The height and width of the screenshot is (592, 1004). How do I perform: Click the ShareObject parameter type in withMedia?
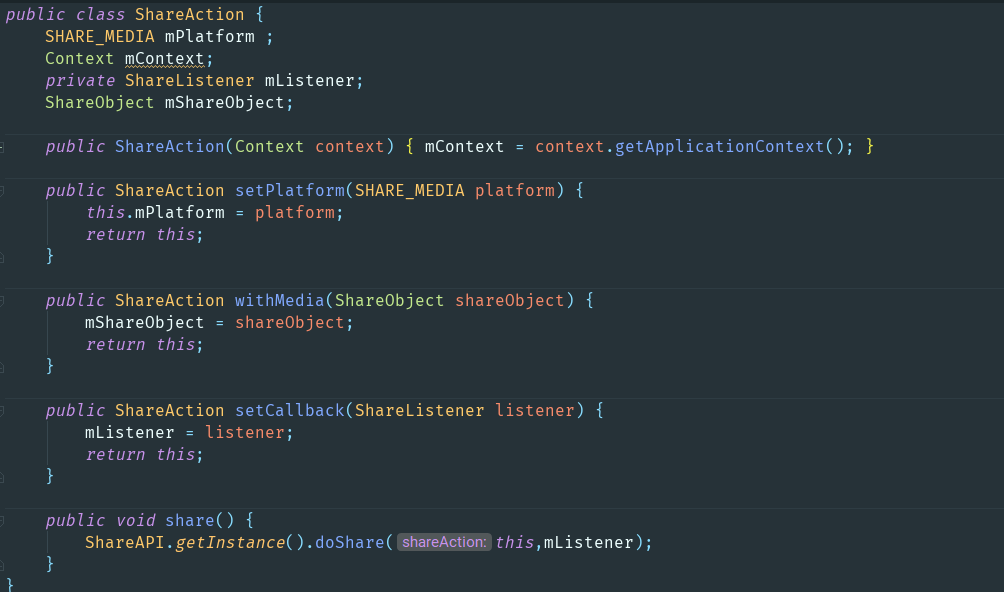pyautogui.click(x=389, y=301)
